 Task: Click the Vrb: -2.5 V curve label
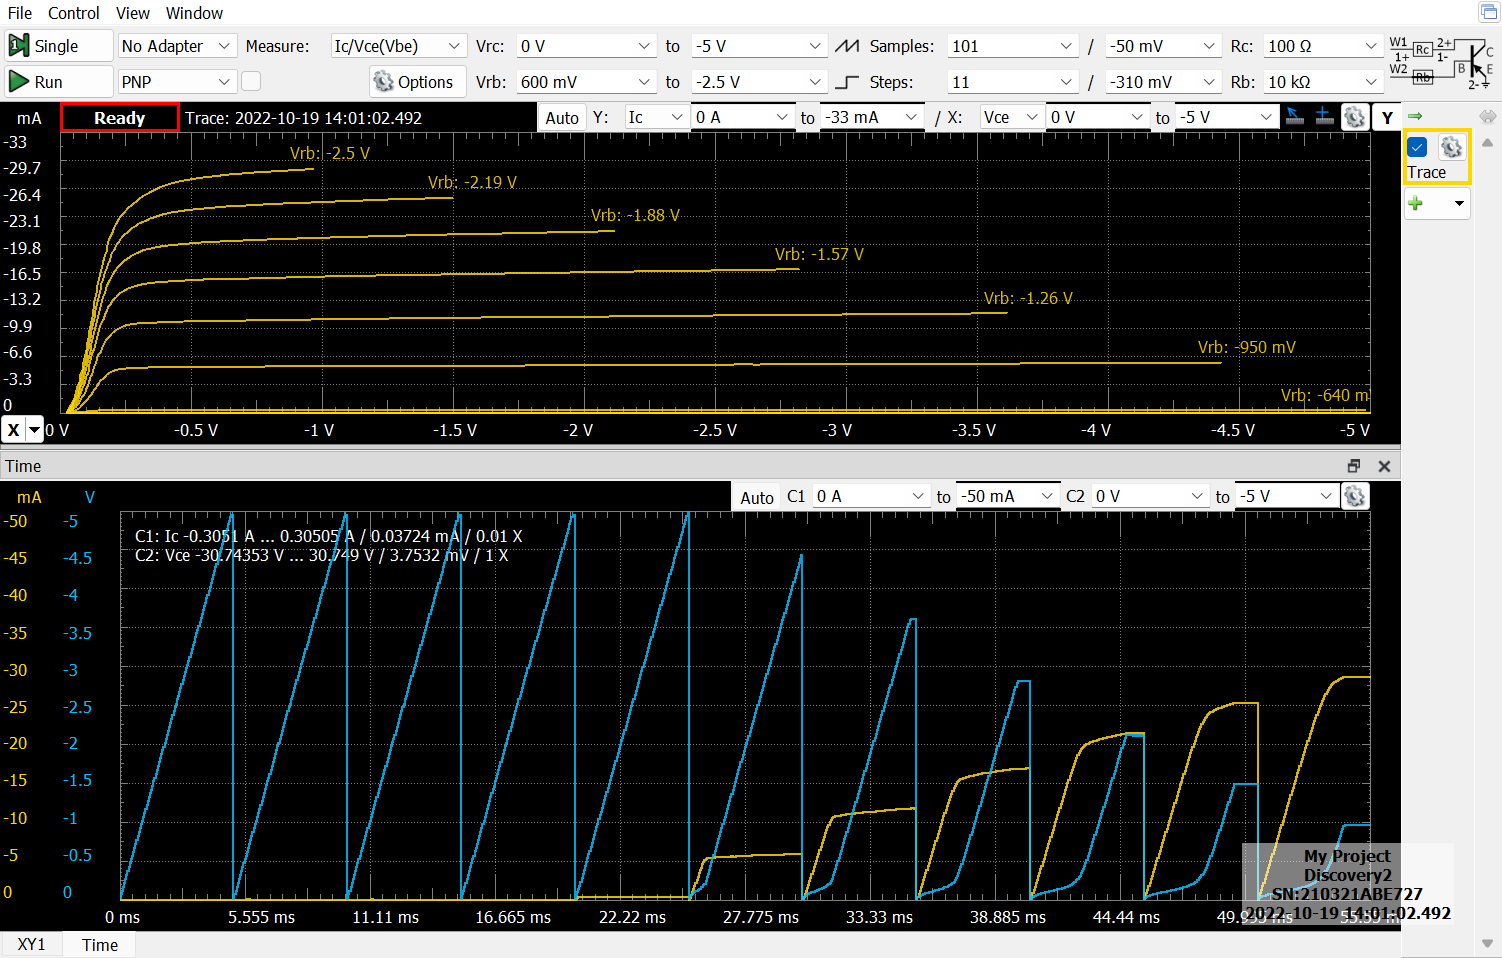[x=330, y=153]
